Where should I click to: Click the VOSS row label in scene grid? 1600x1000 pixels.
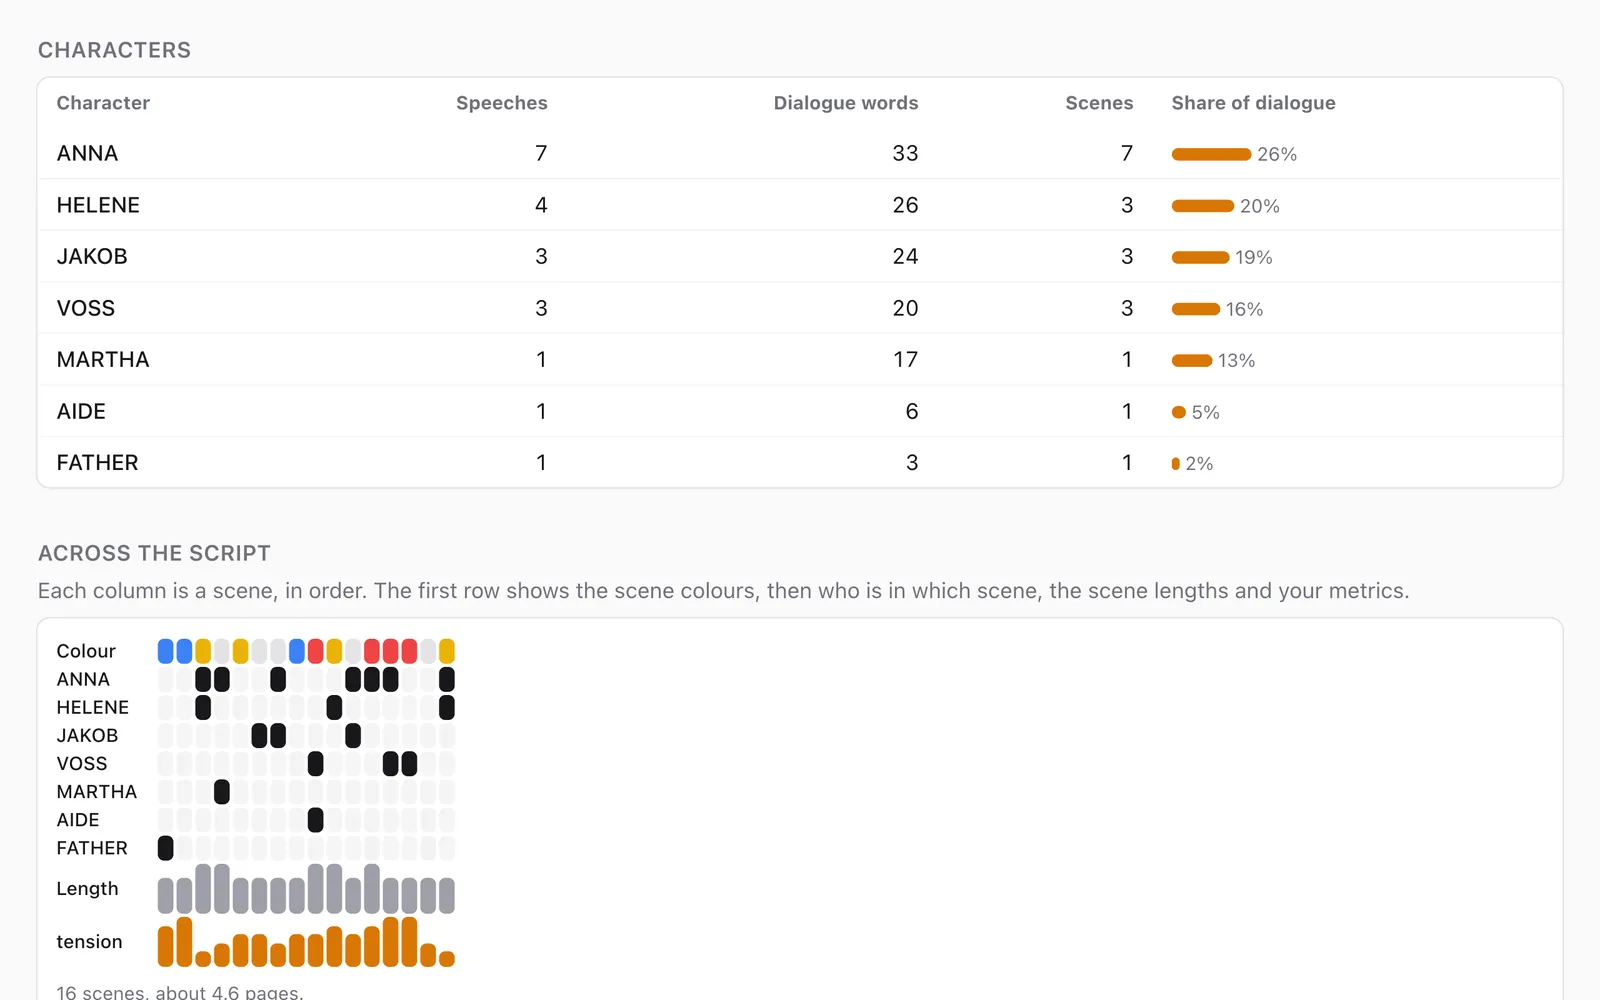point(82,764)
